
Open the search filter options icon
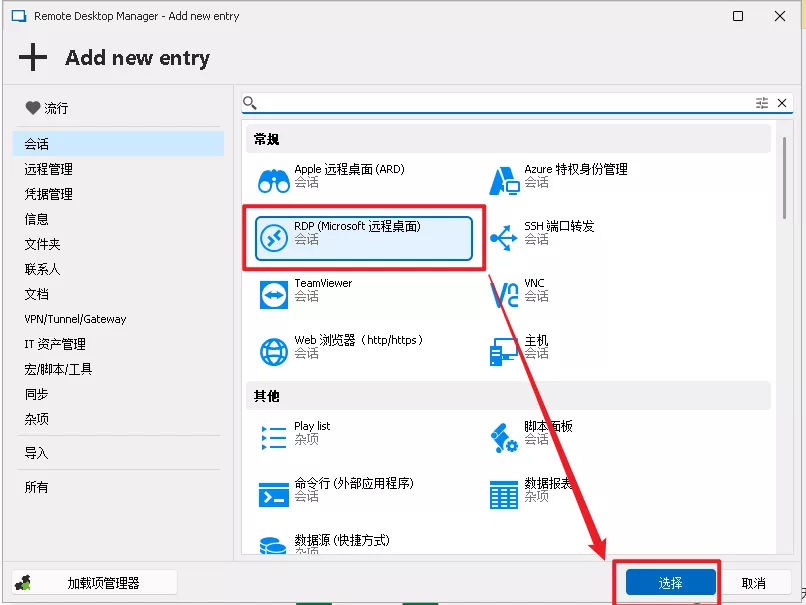[762, 103]
